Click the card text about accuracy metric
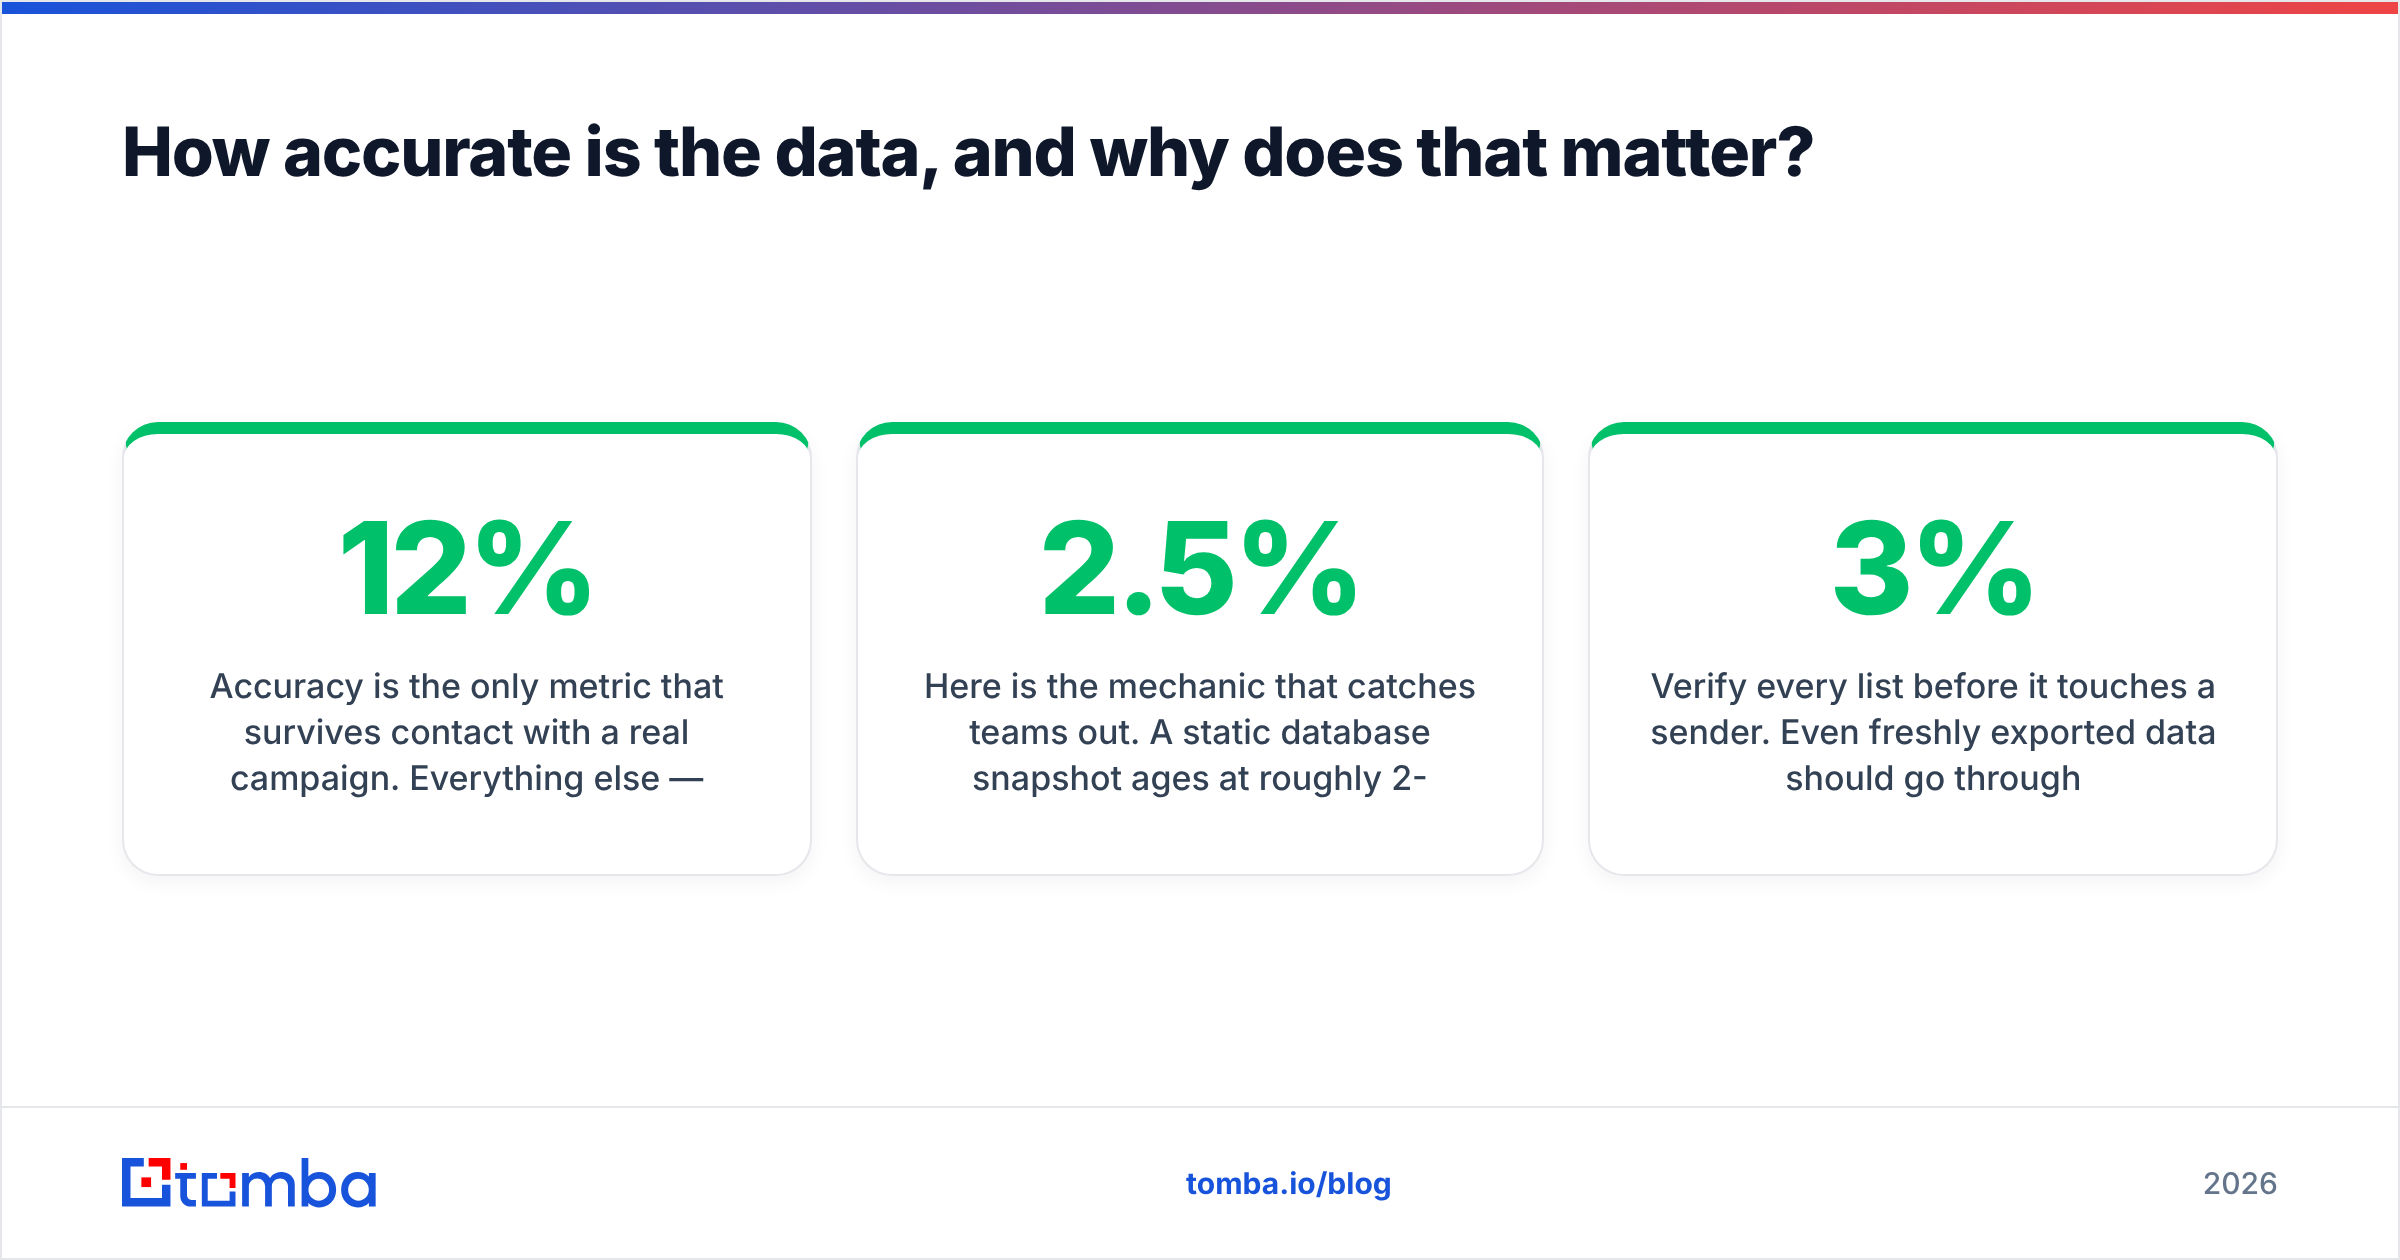 point(466,732)
